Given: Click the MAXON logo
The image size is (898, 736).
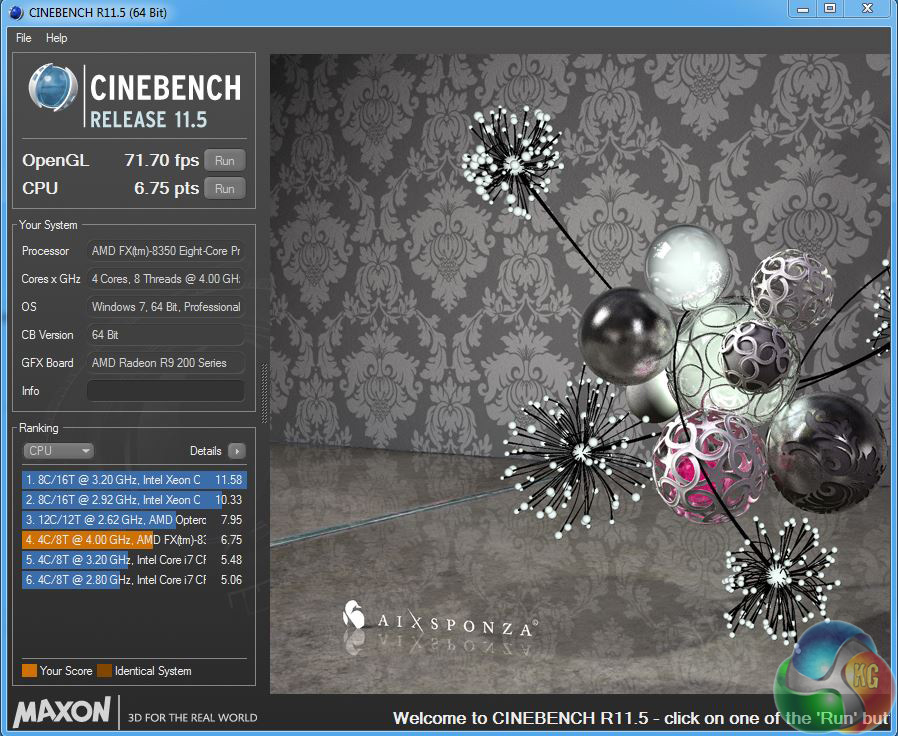Looking at the screenshot, I should tap(62, 712).
